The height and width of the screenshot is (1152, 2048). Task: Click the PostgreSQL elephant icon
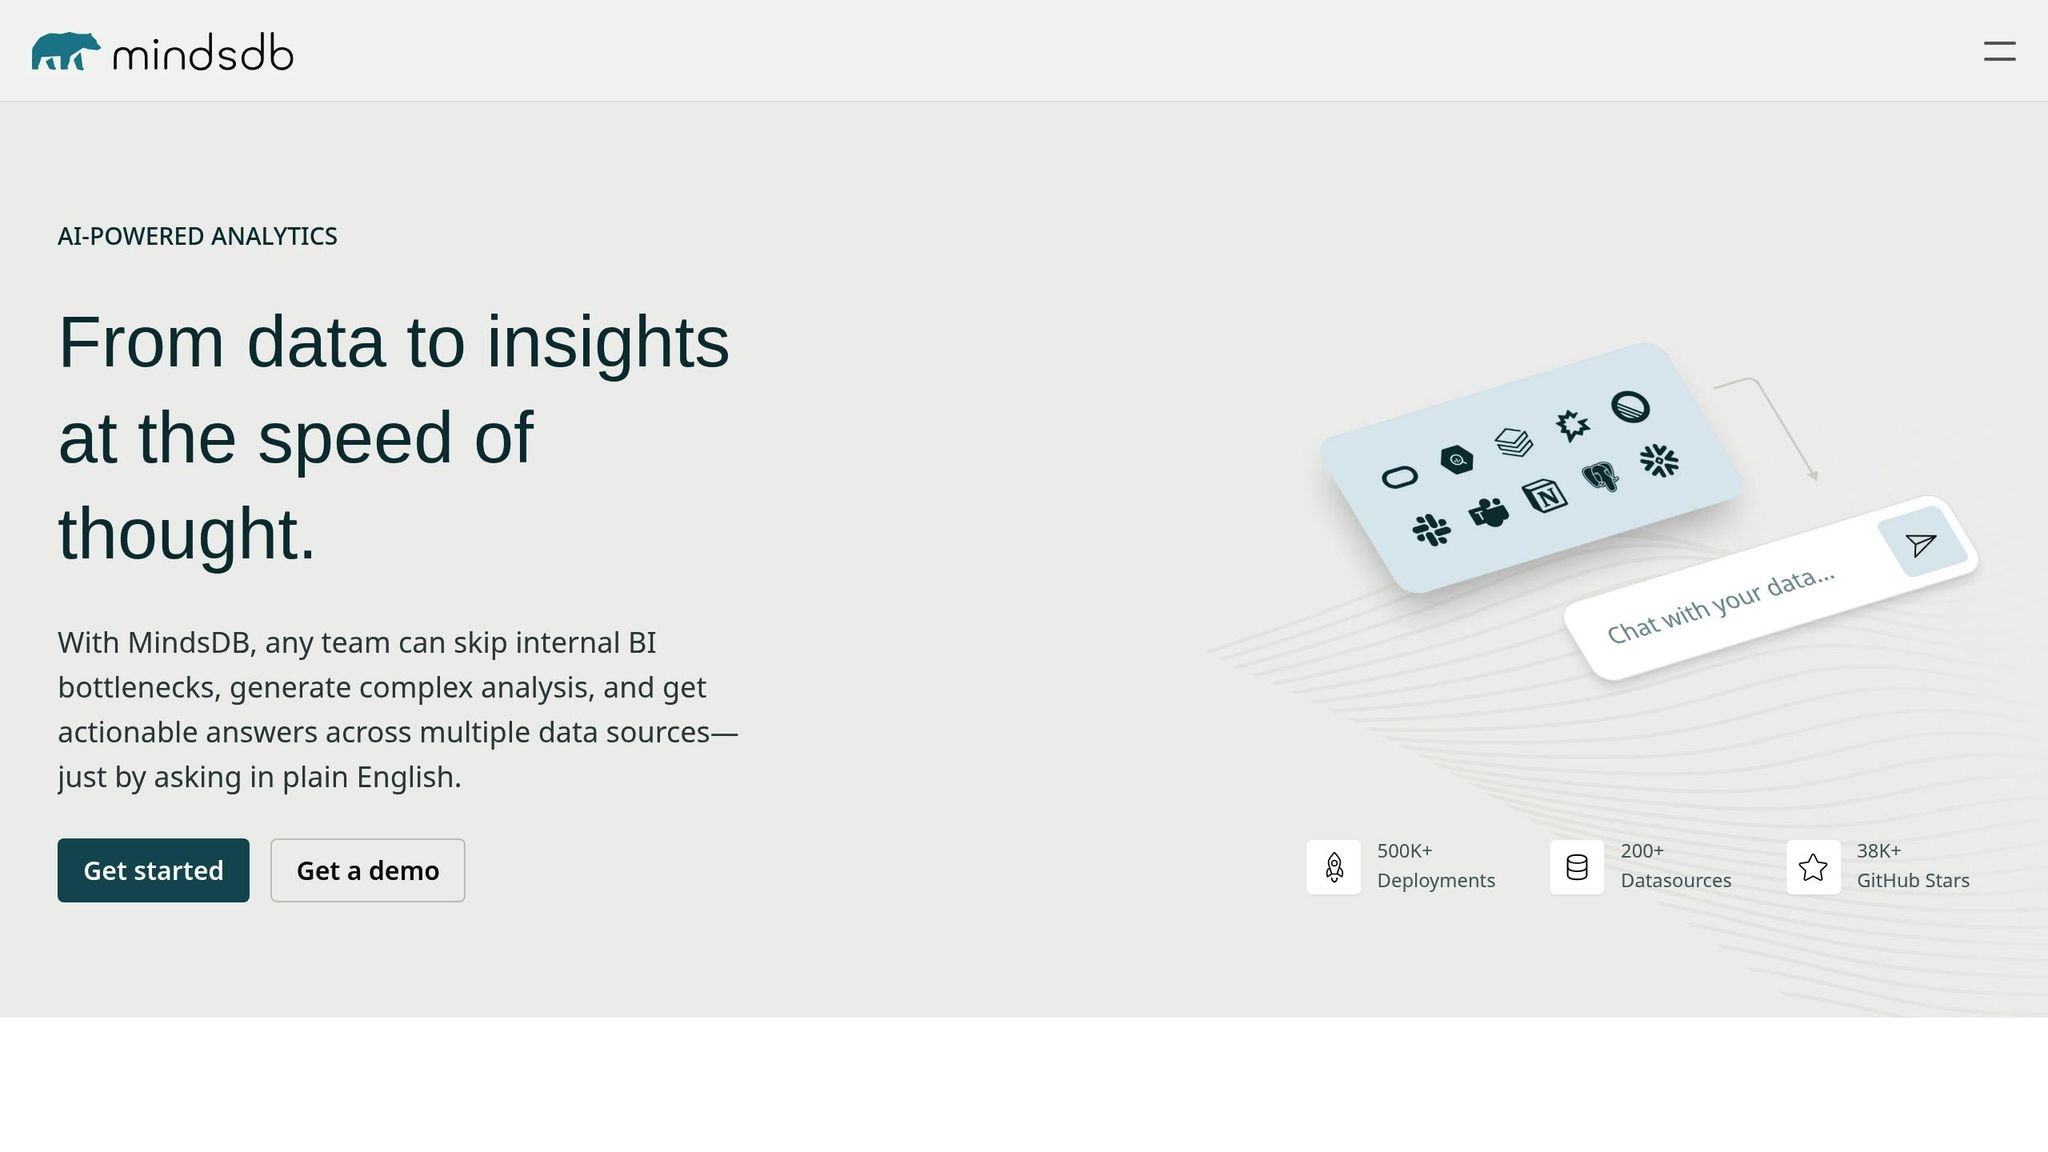click(1601, 476)
